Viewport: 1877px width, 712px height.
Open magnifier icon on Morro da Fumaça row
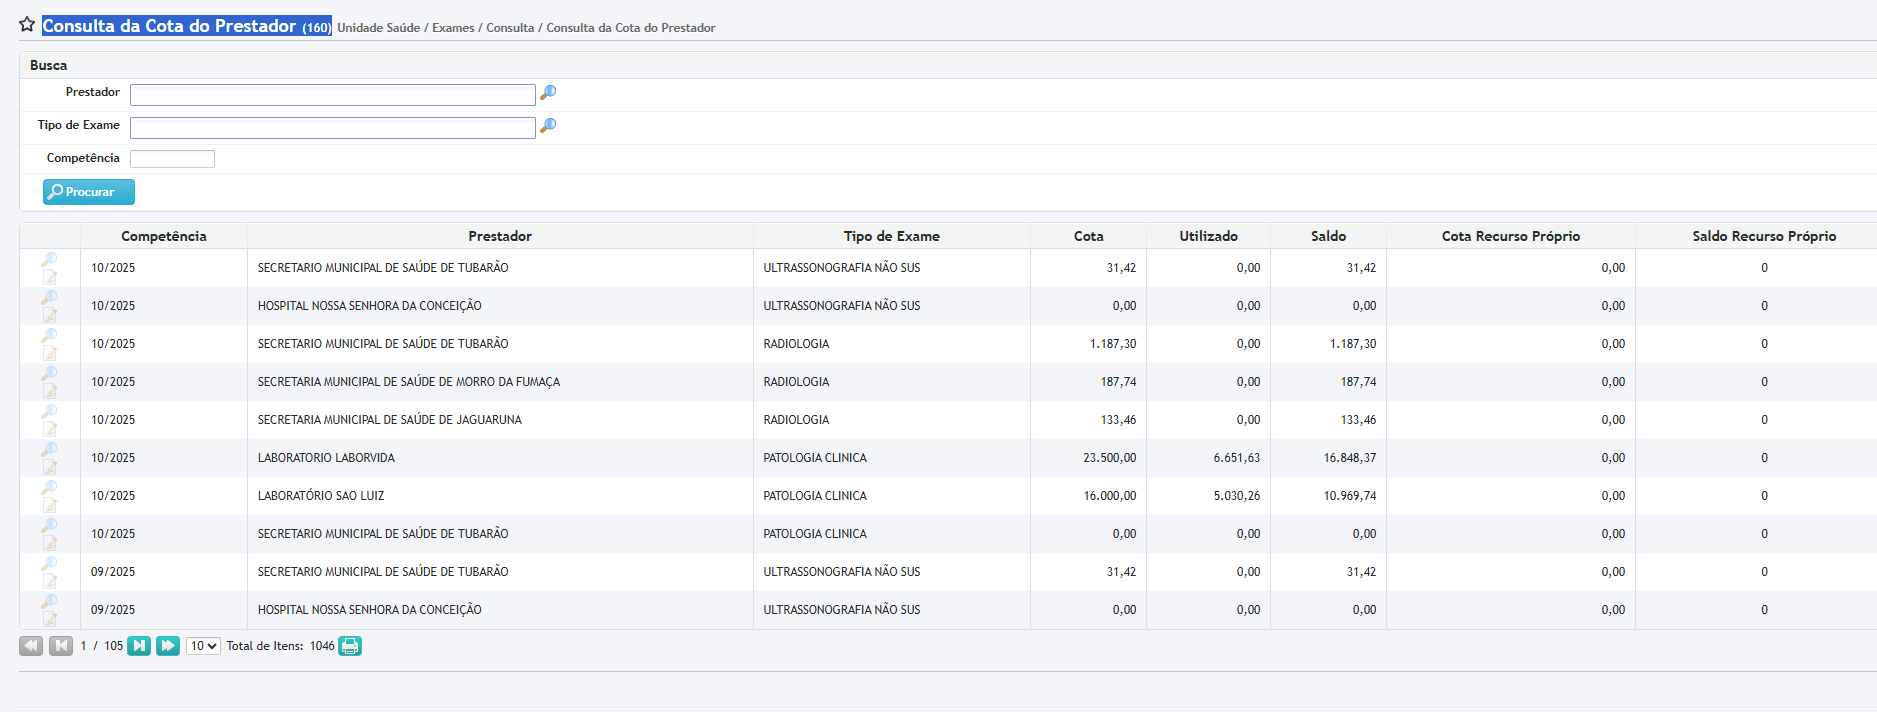pyautogui.click(x=49, y=373)
